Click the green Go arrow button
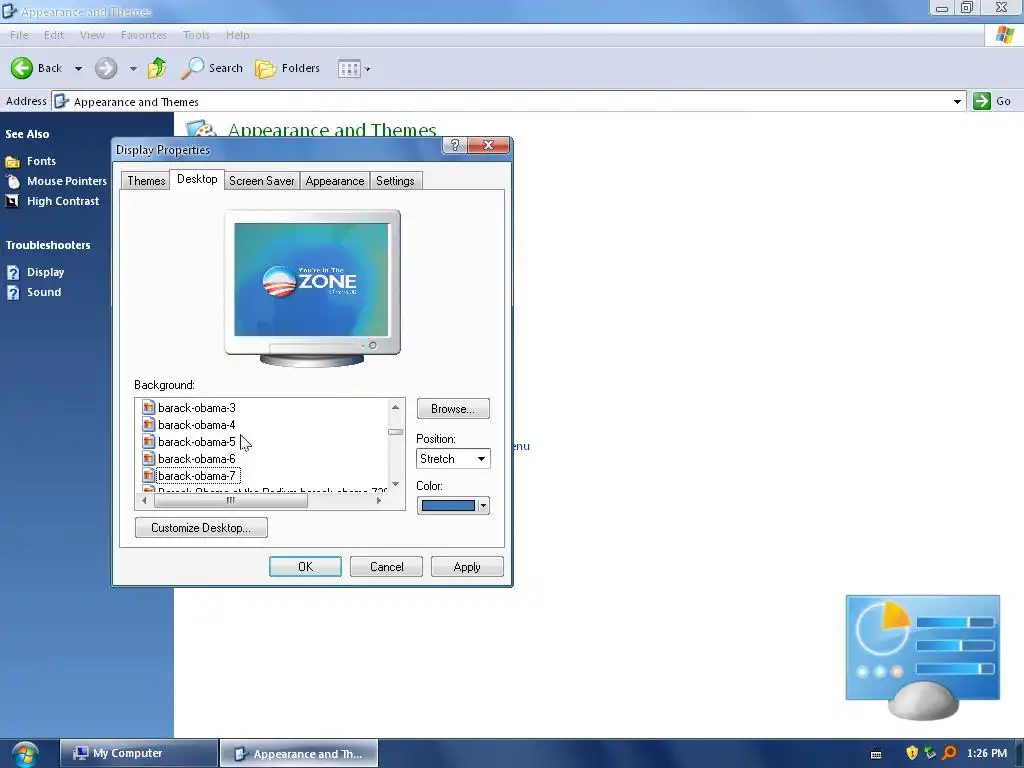1024x768 pixels. (x=982, y=101)
